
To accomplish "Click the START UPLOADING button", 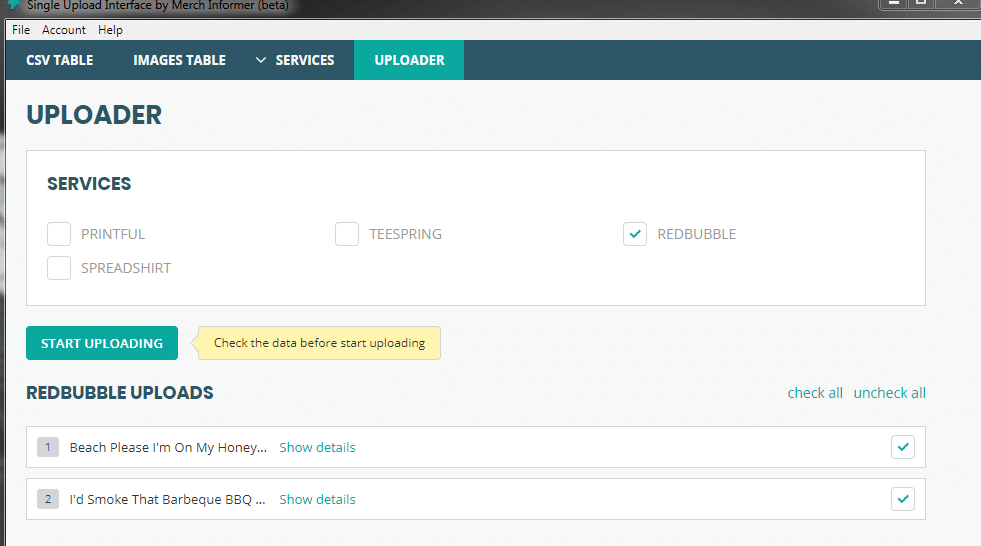I will tap(102, 343).
